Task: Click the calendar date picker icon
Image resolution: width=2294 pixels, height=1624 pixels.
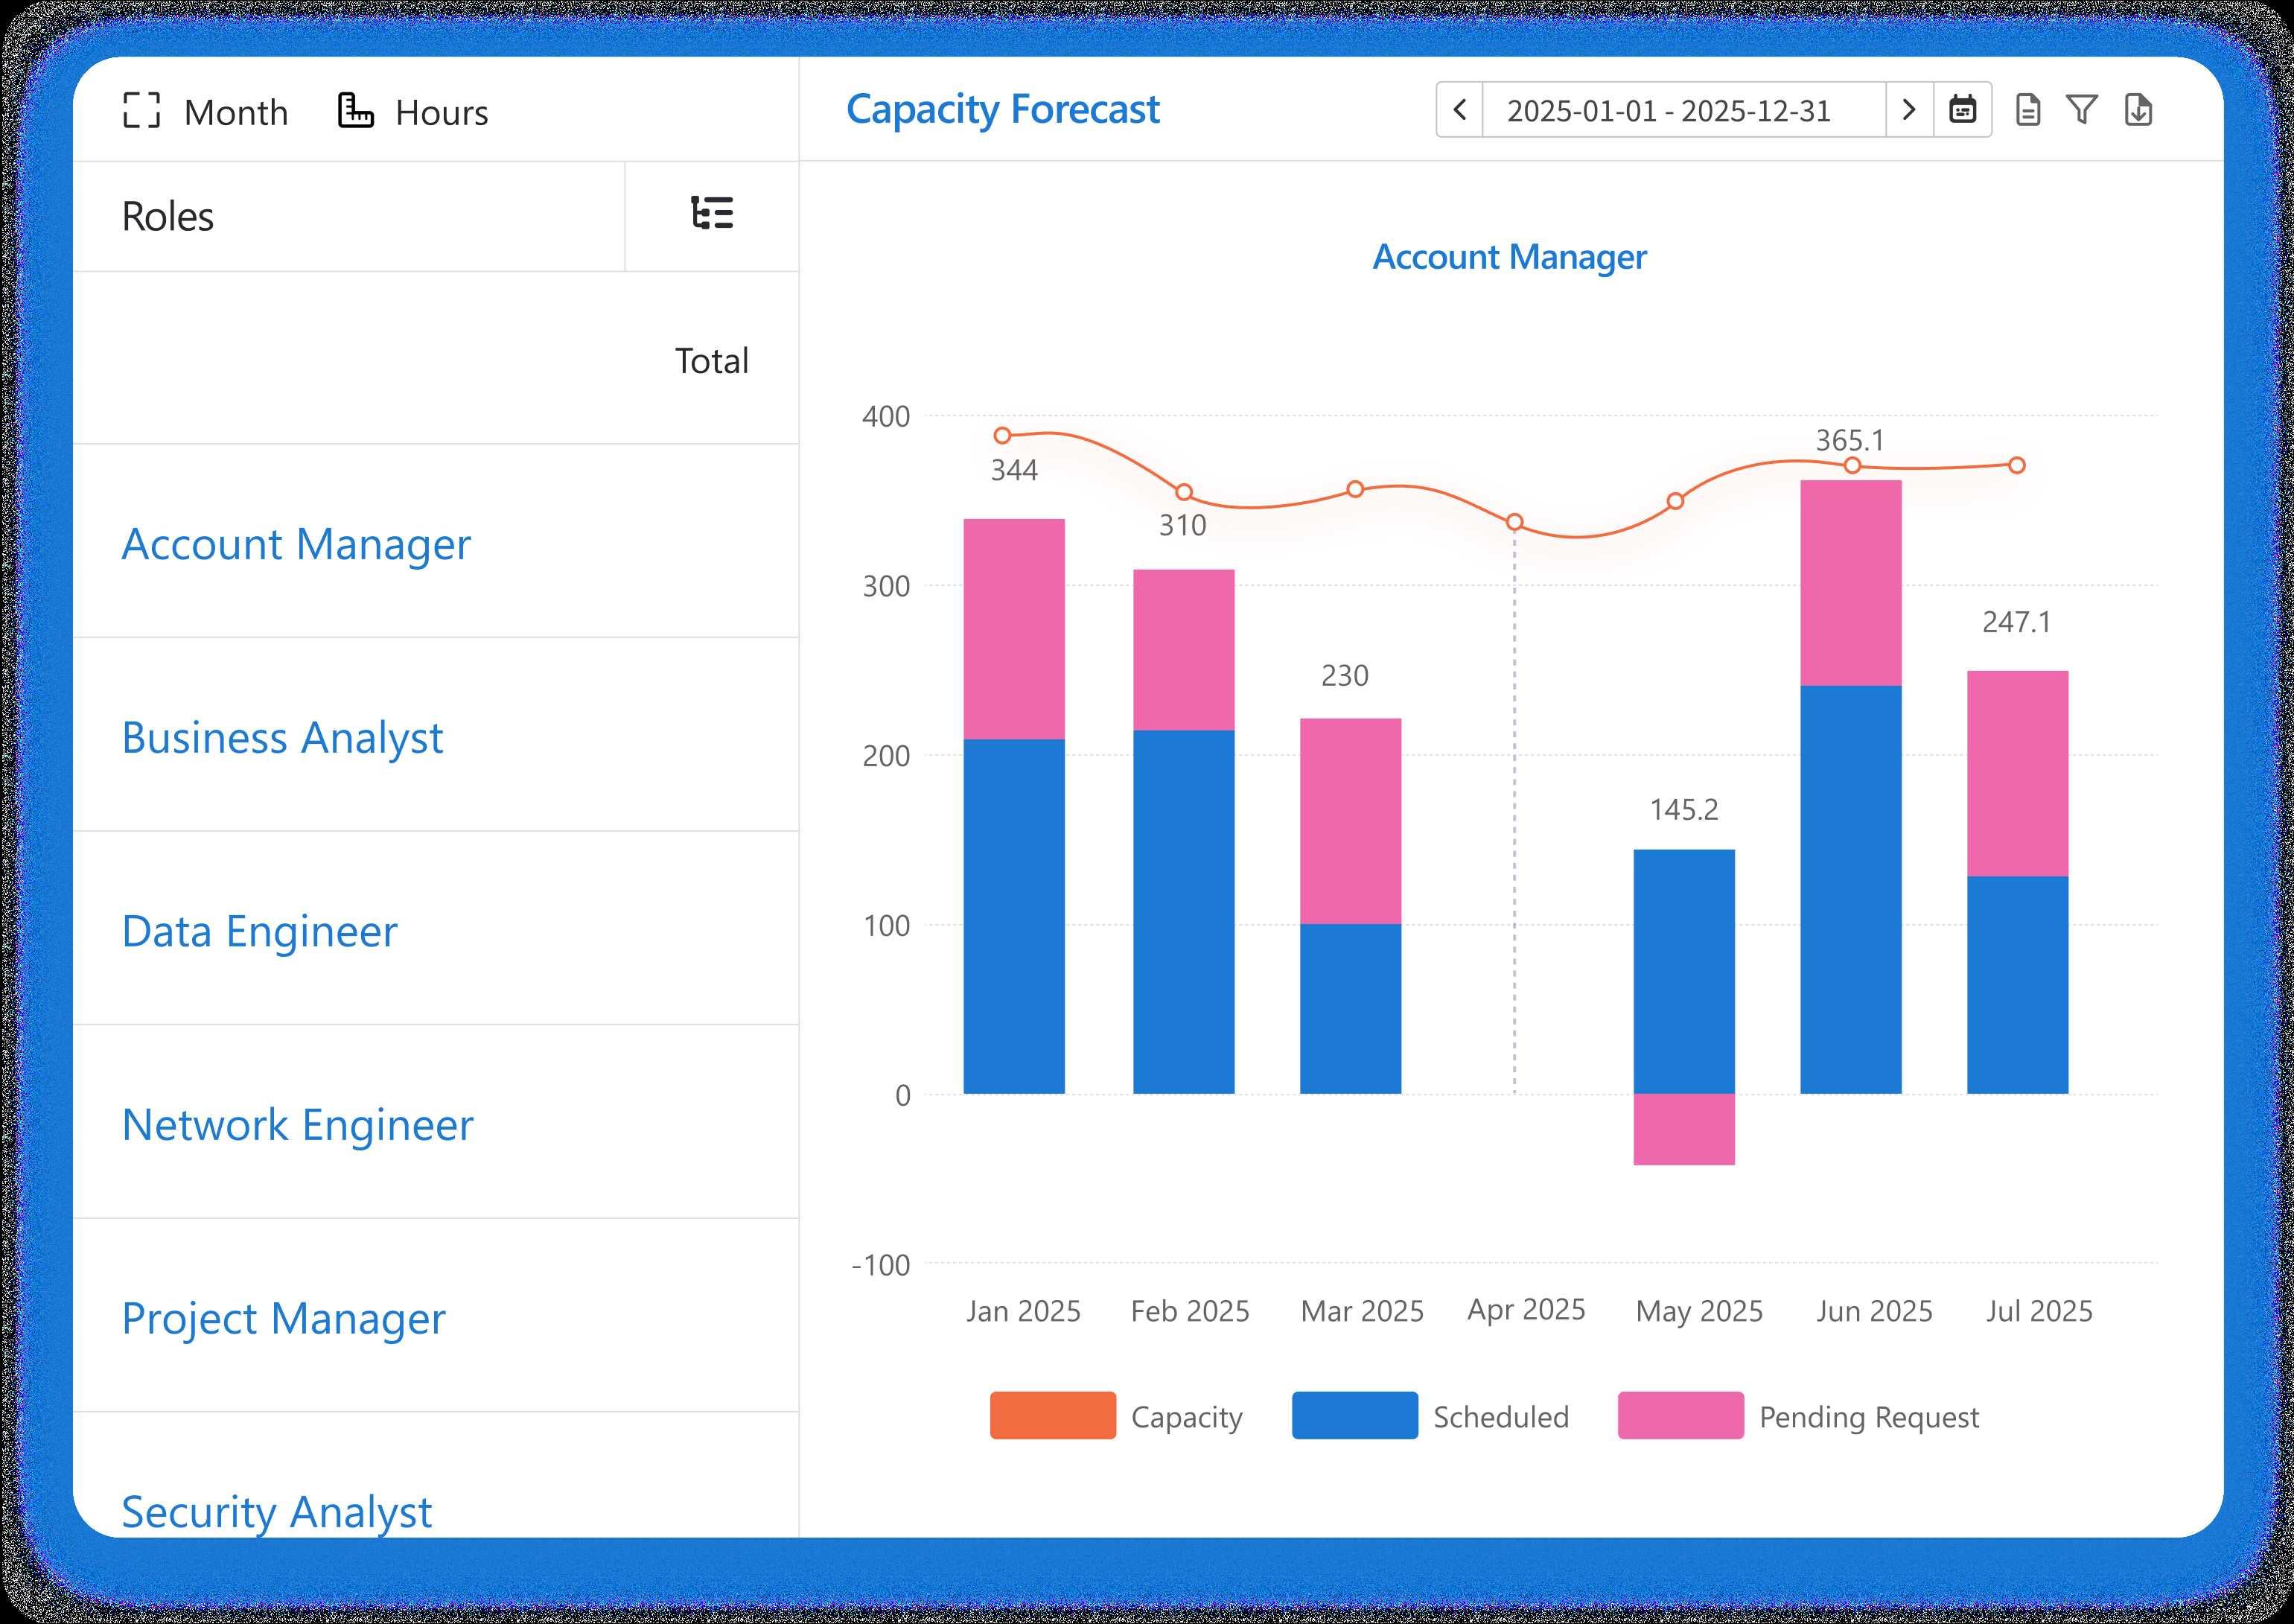Action: point(1962,110)
